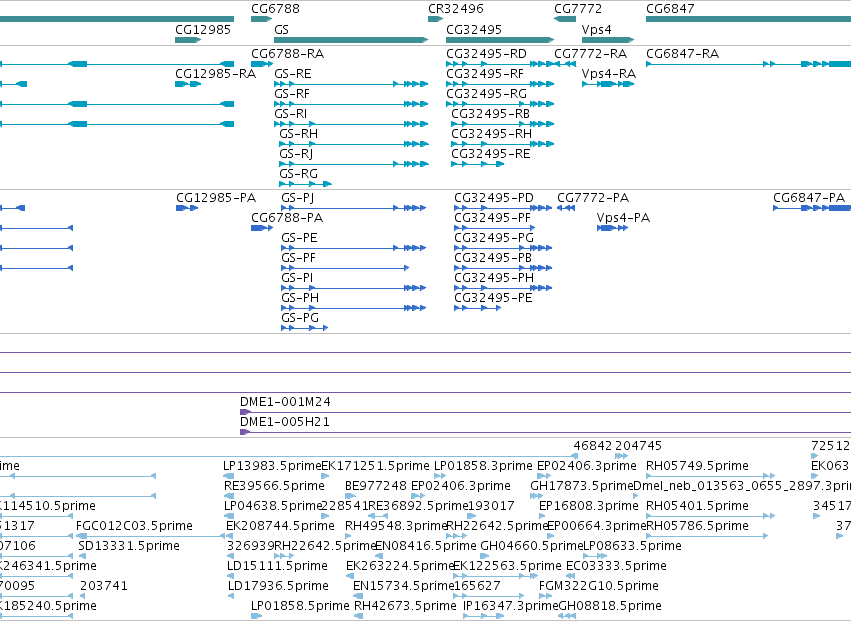The height and width of the screenshot is (621, 851).
Task: Select the CG6847 gene label
Action: click(670, 9)
